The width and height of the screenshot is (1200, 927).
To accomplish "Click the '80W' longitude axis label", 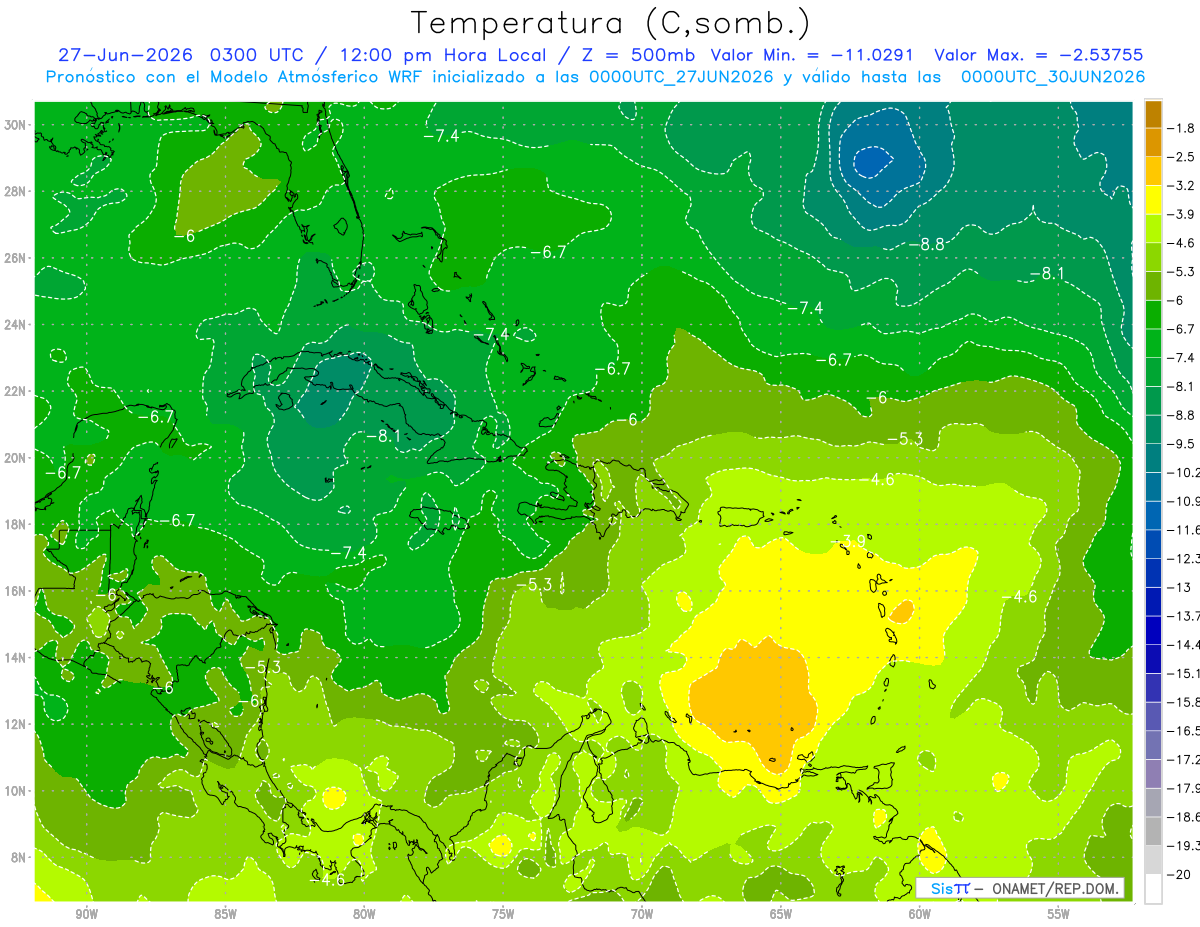I will click(364, 914).
